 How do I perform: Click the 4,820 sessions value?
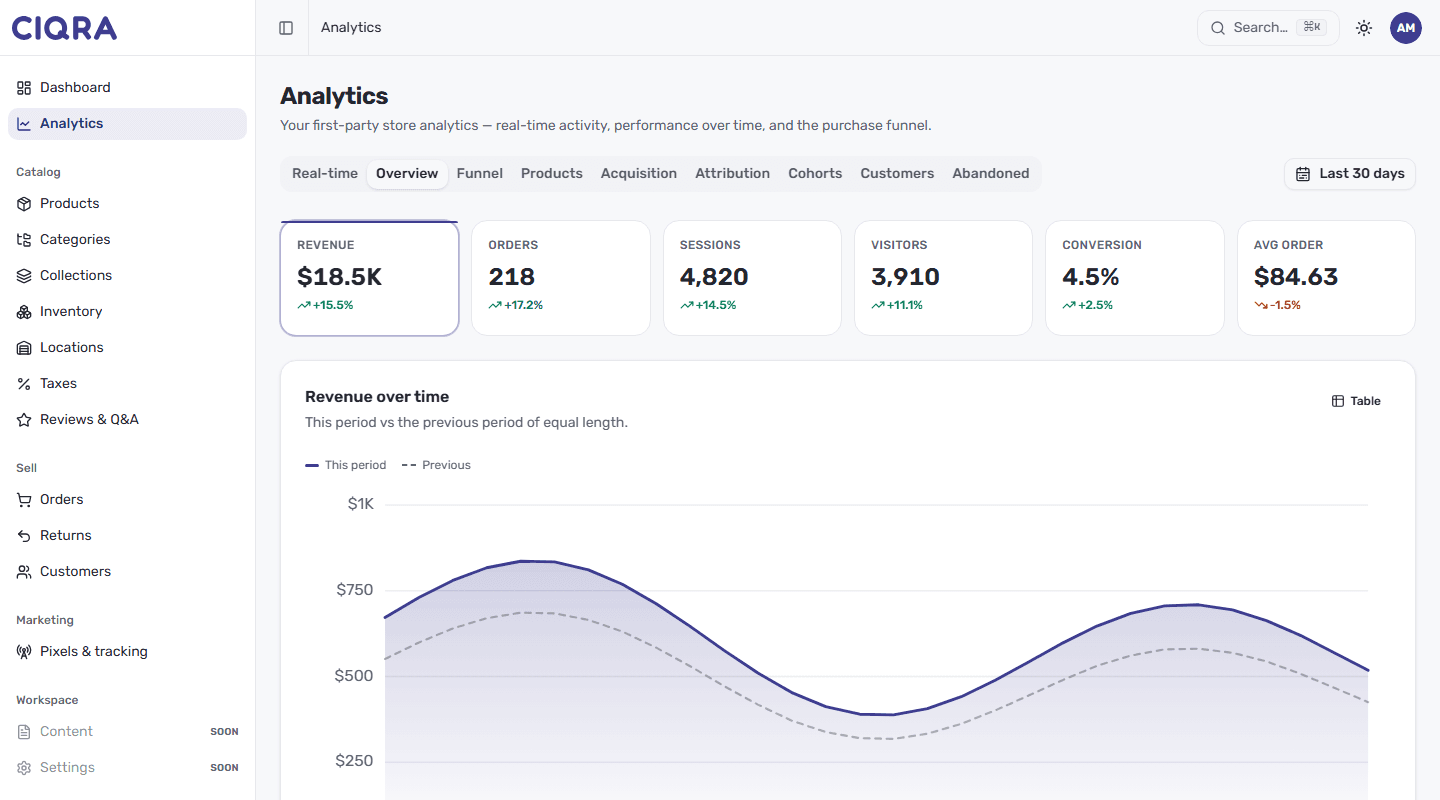click(x=714, y=277)
